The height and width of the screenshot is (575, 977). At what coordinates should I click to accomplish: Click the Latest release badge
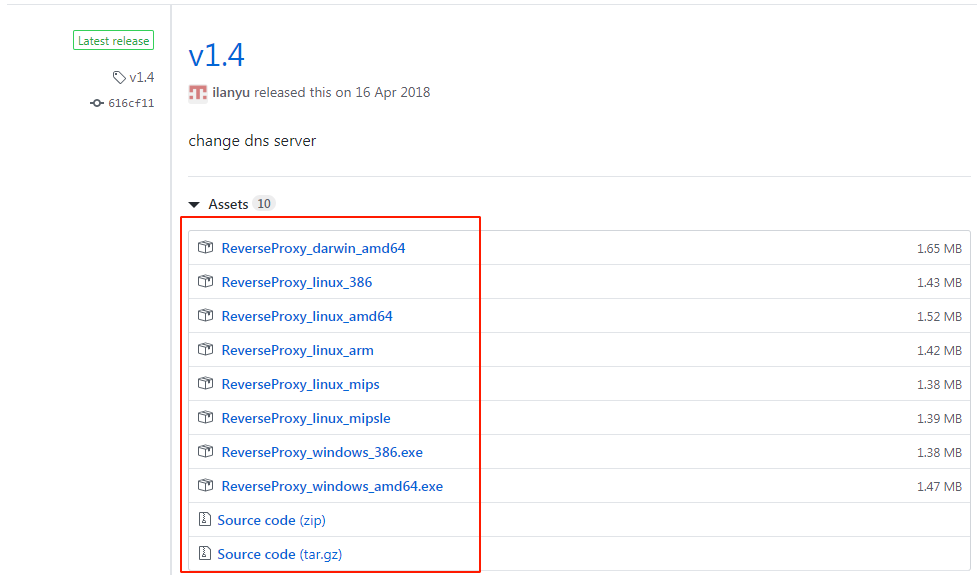[113, 40]
